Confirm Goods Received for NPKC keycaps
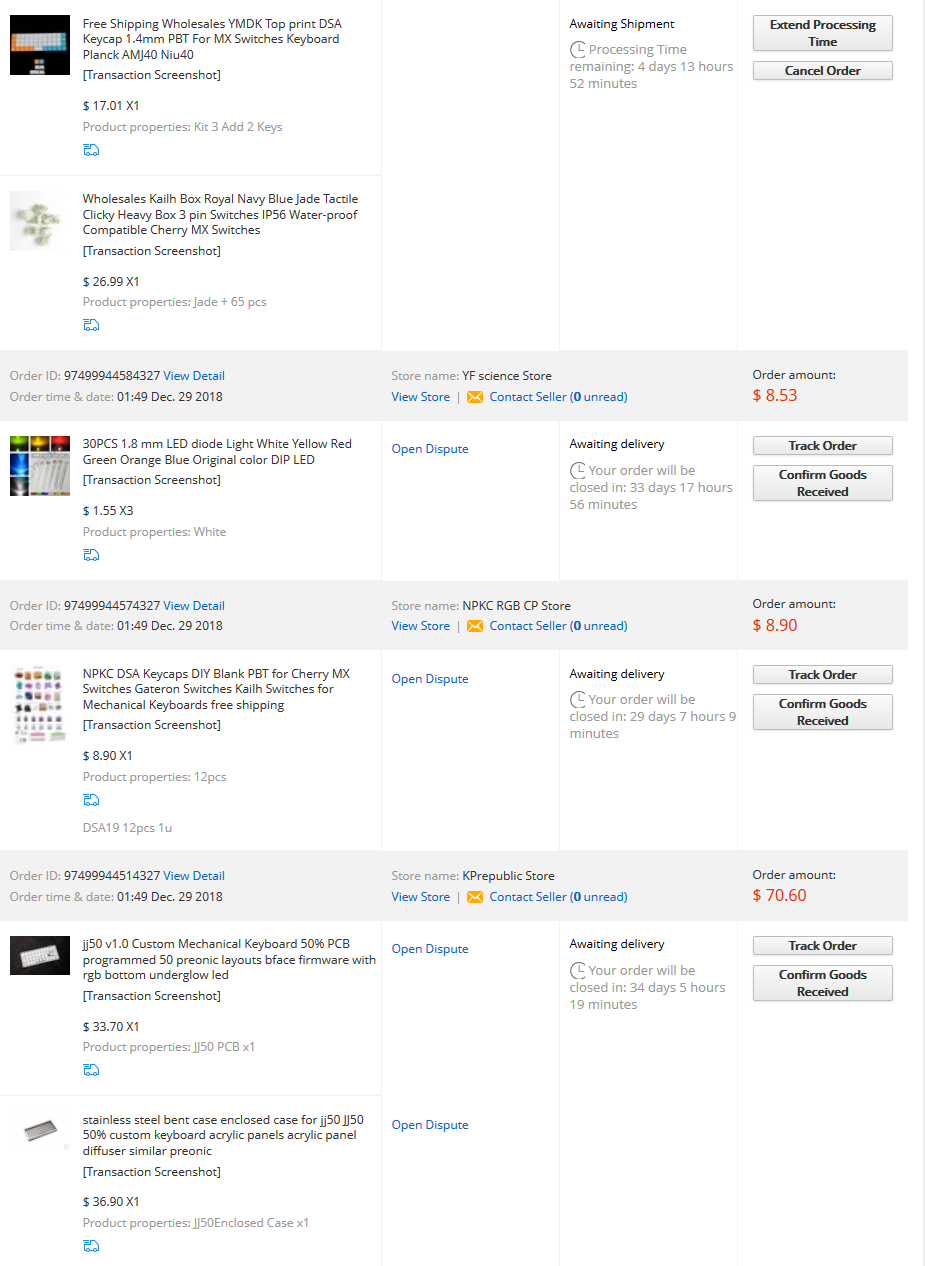The height and width of the screenshot is (1266, 925). click(822, 712)
